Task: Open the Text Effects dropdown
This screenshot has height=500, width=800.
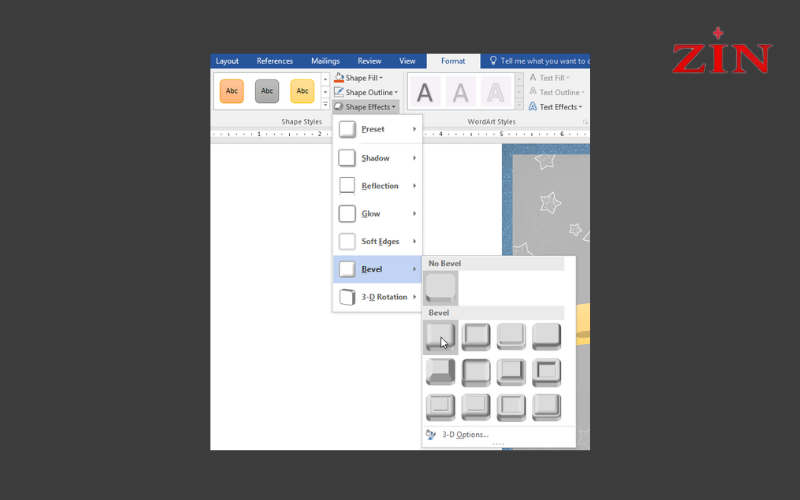Action: (556, 107)
